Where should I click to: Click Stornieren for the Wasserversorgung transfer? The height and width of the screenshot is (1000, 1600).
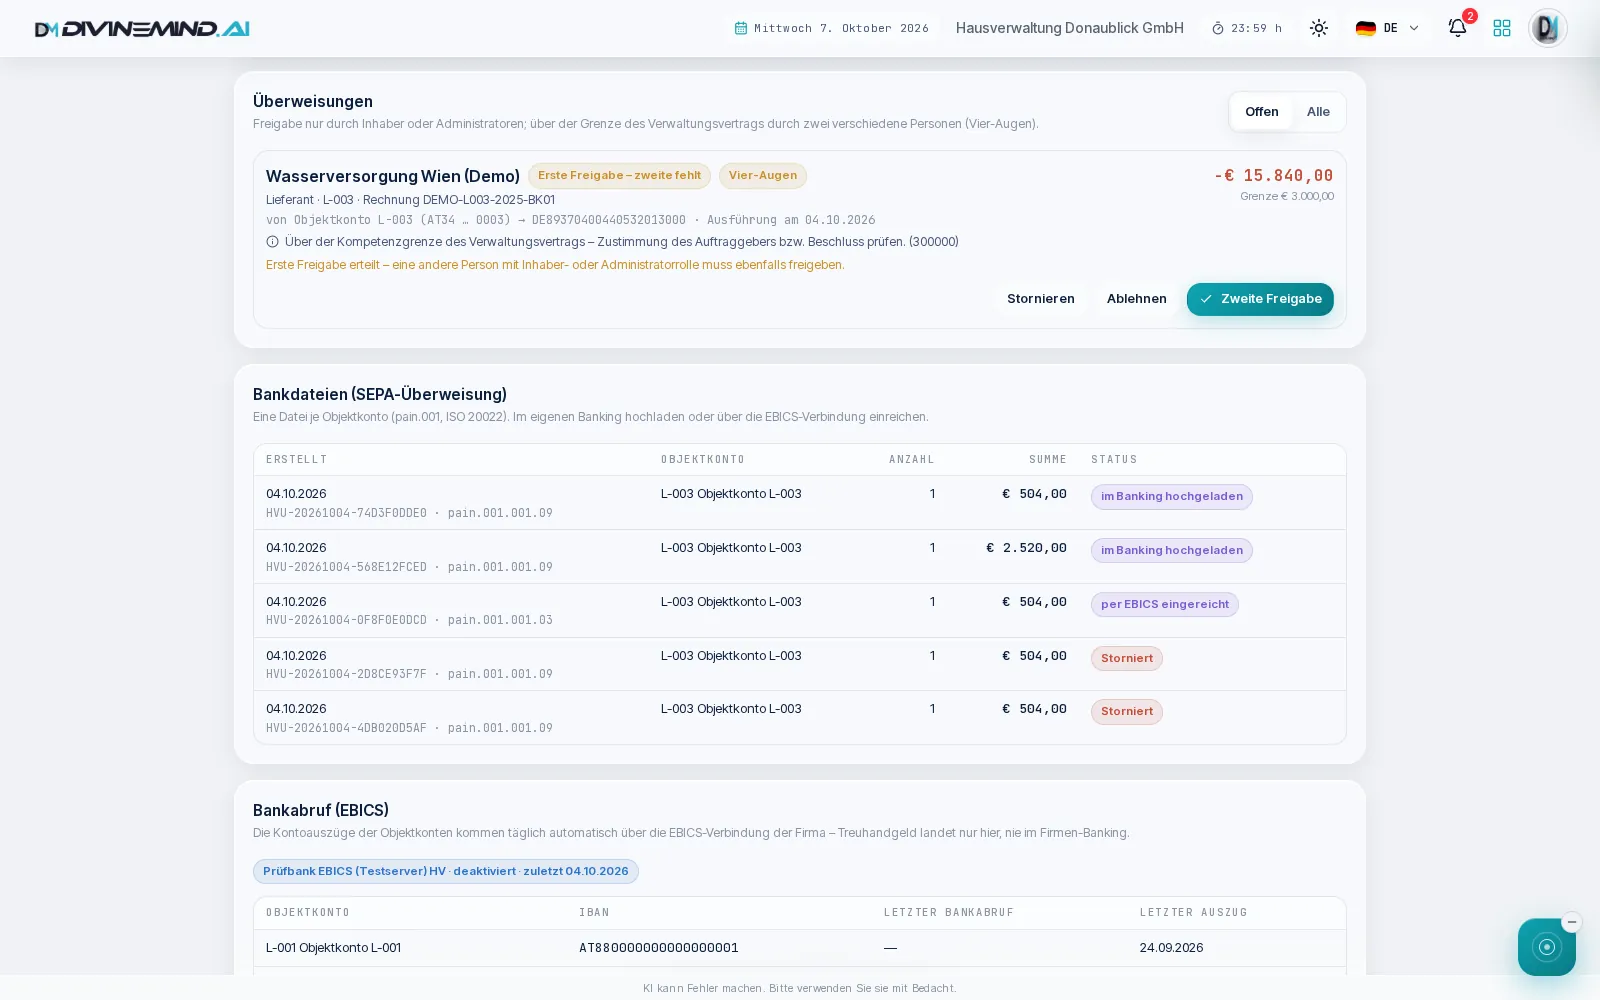pyautogui.click(x=1041, y=299)
